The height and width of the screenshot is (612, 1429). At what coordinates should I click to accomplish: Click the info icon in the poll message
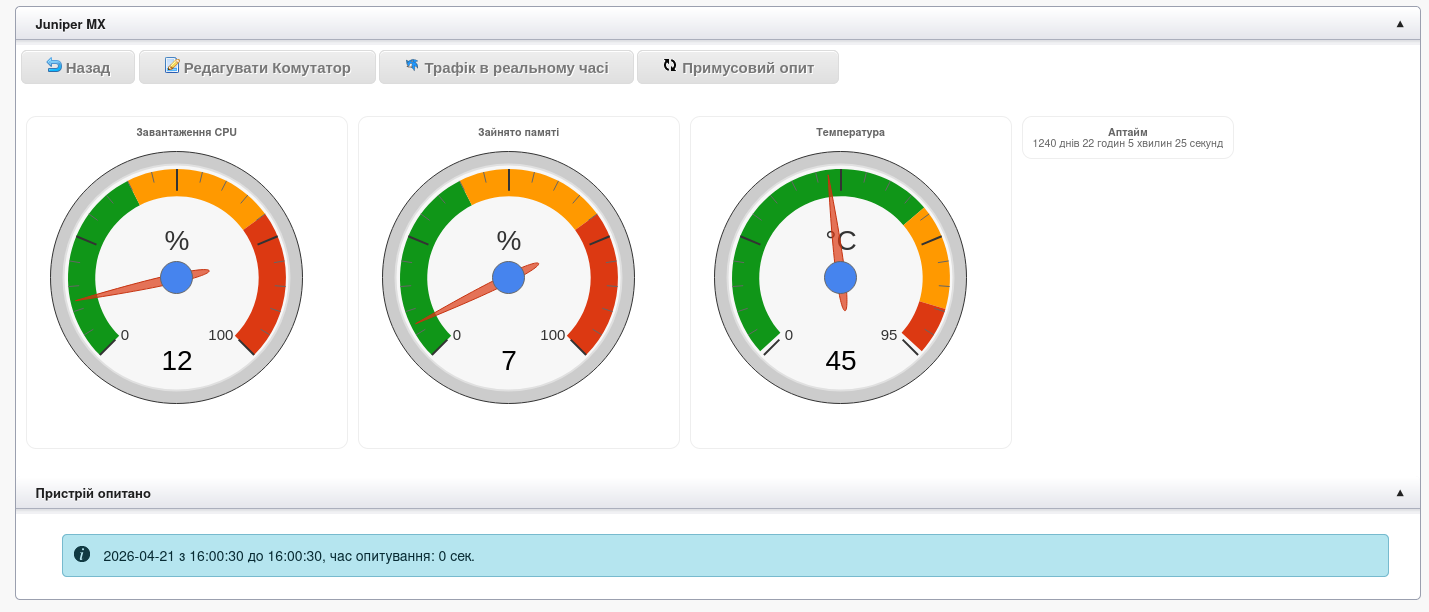(82, 554)
